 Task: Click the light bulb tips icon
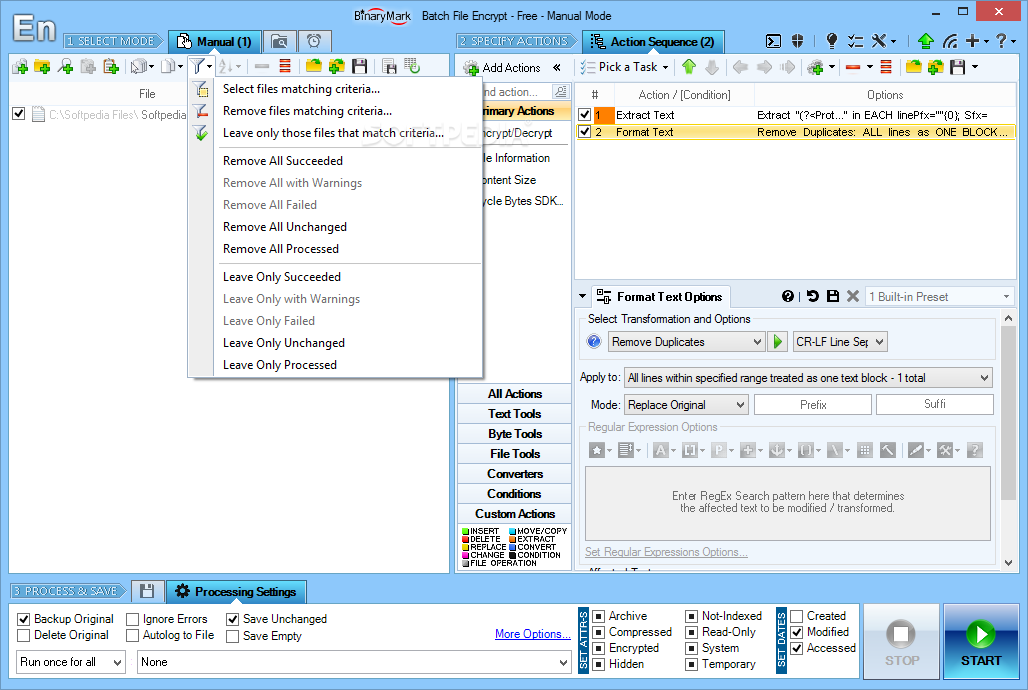[x=831, y=41]
